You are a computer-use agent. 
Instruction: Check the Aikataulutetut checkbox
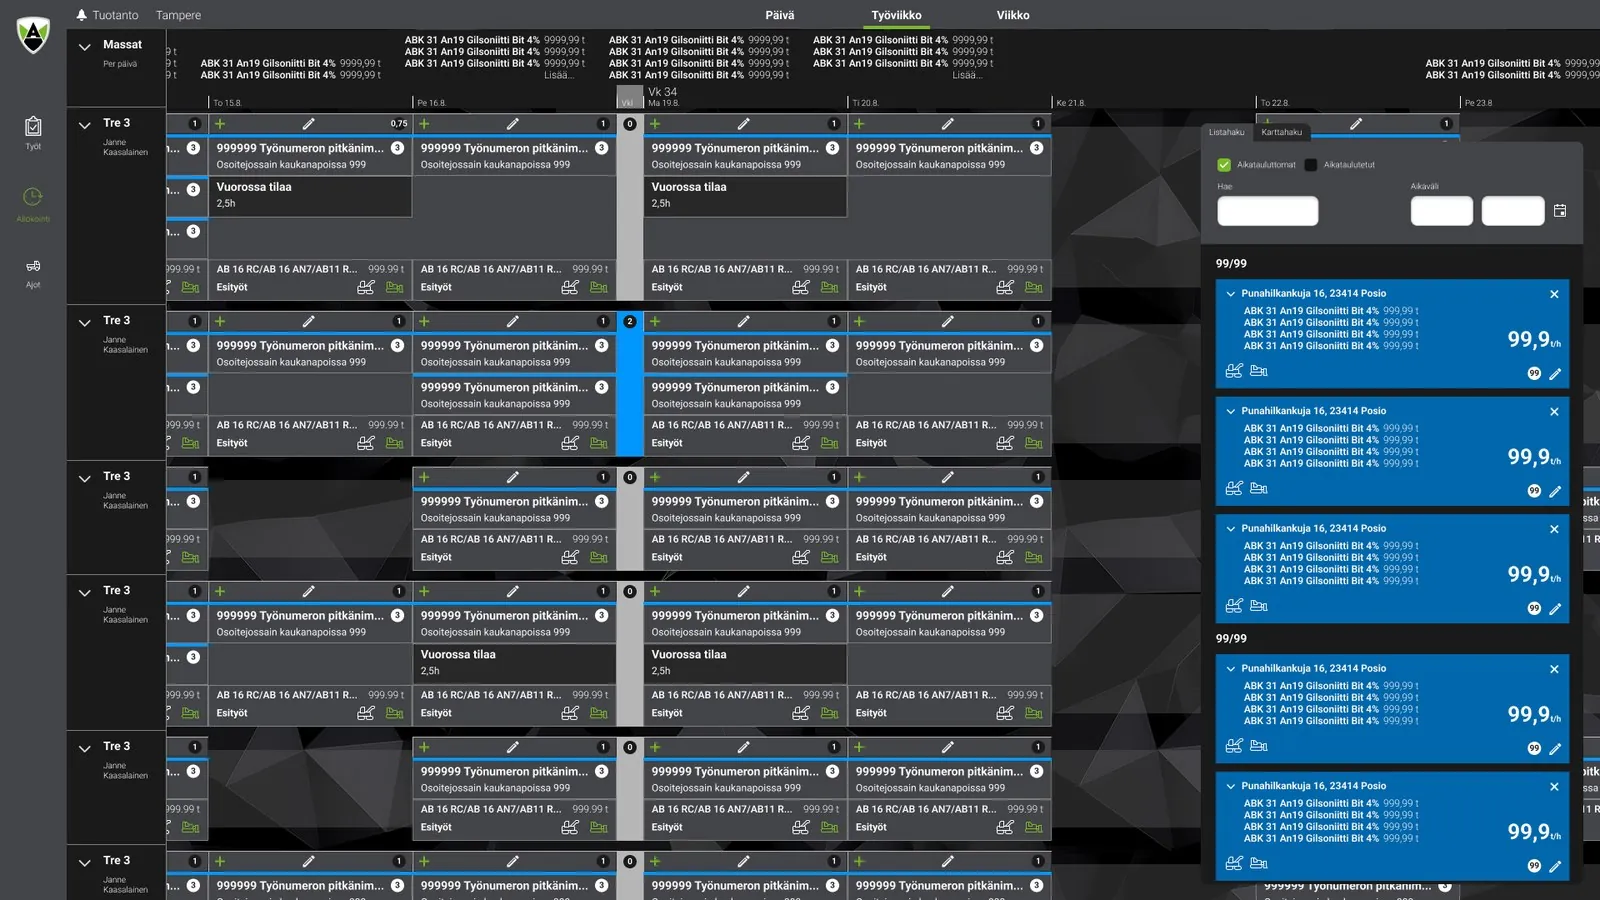1310,165
